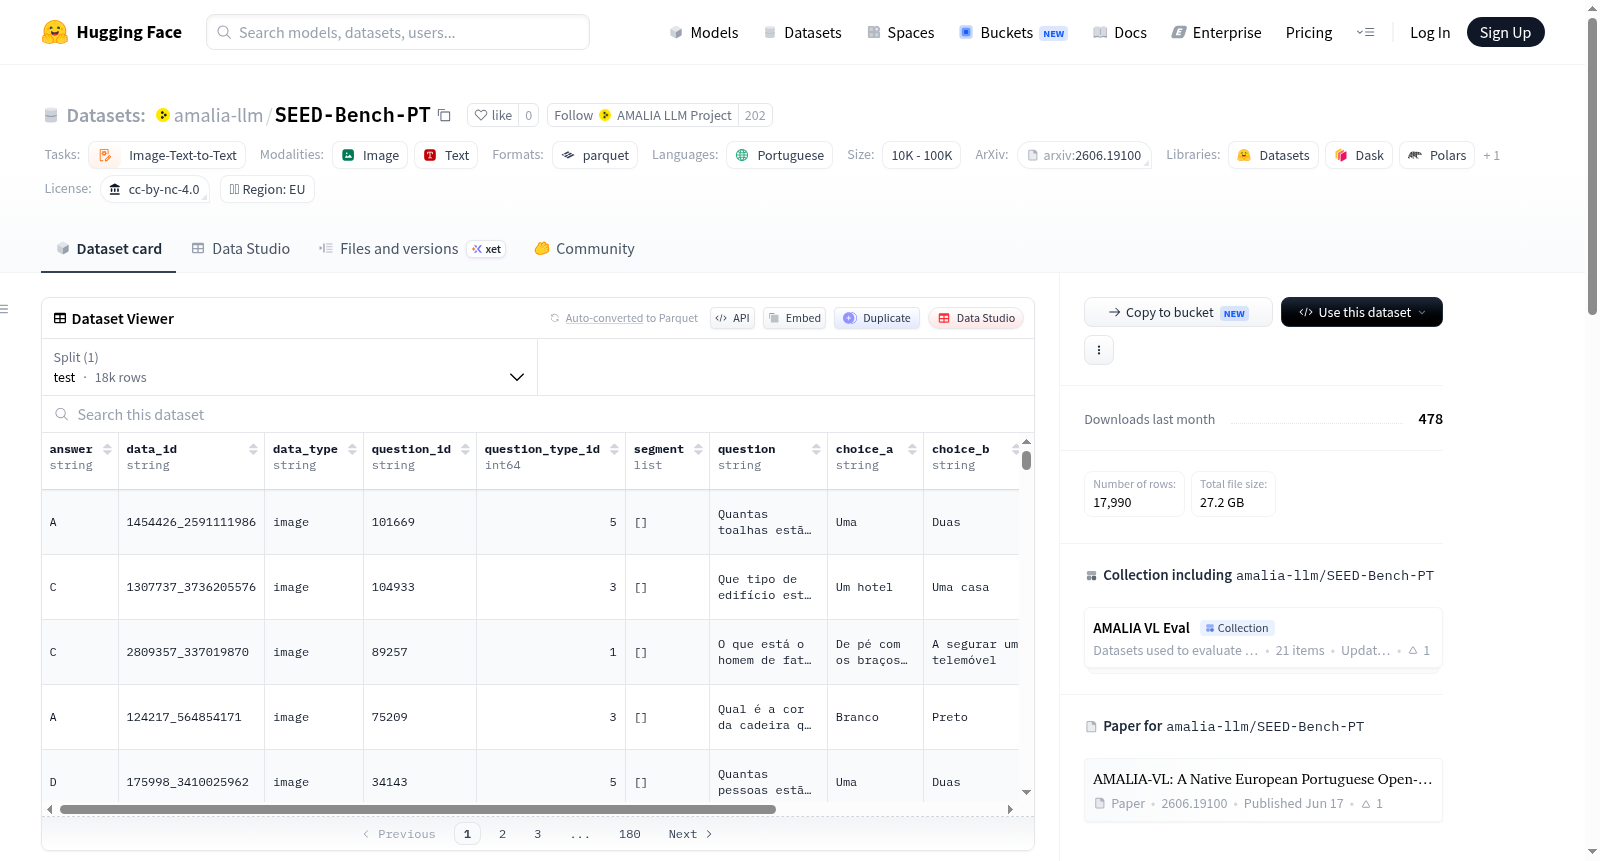
Task: Open Data Studio from the viewer toolbar
Action: pos(976,318)
